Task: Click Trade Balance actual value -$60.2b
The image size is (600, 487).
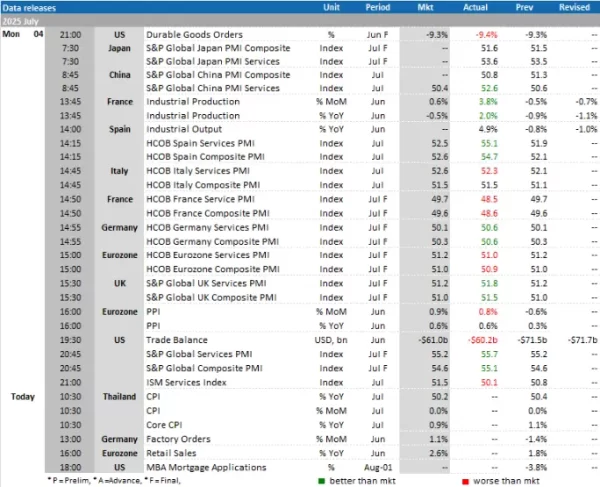Action: pos(483,340)
